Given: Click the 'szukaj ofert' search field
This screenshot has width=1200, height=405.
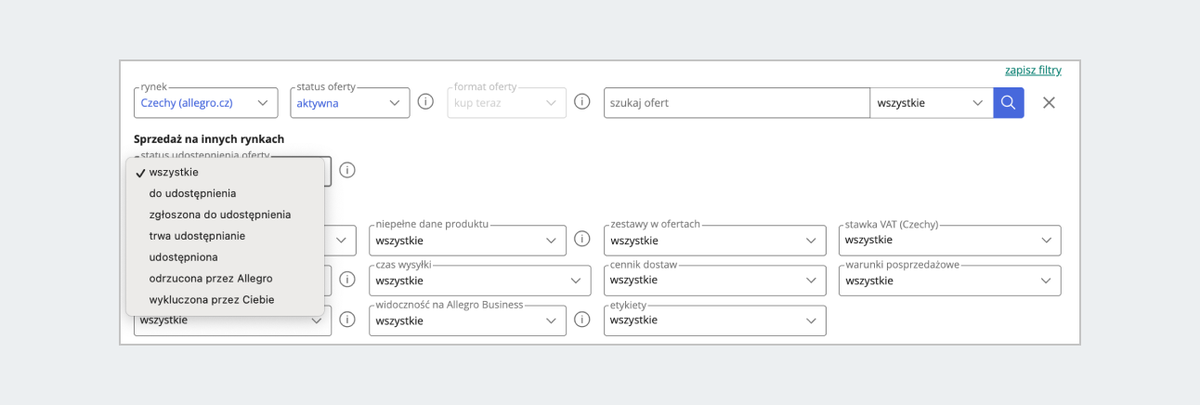Looking at the screenshot, I should (736, 103).
